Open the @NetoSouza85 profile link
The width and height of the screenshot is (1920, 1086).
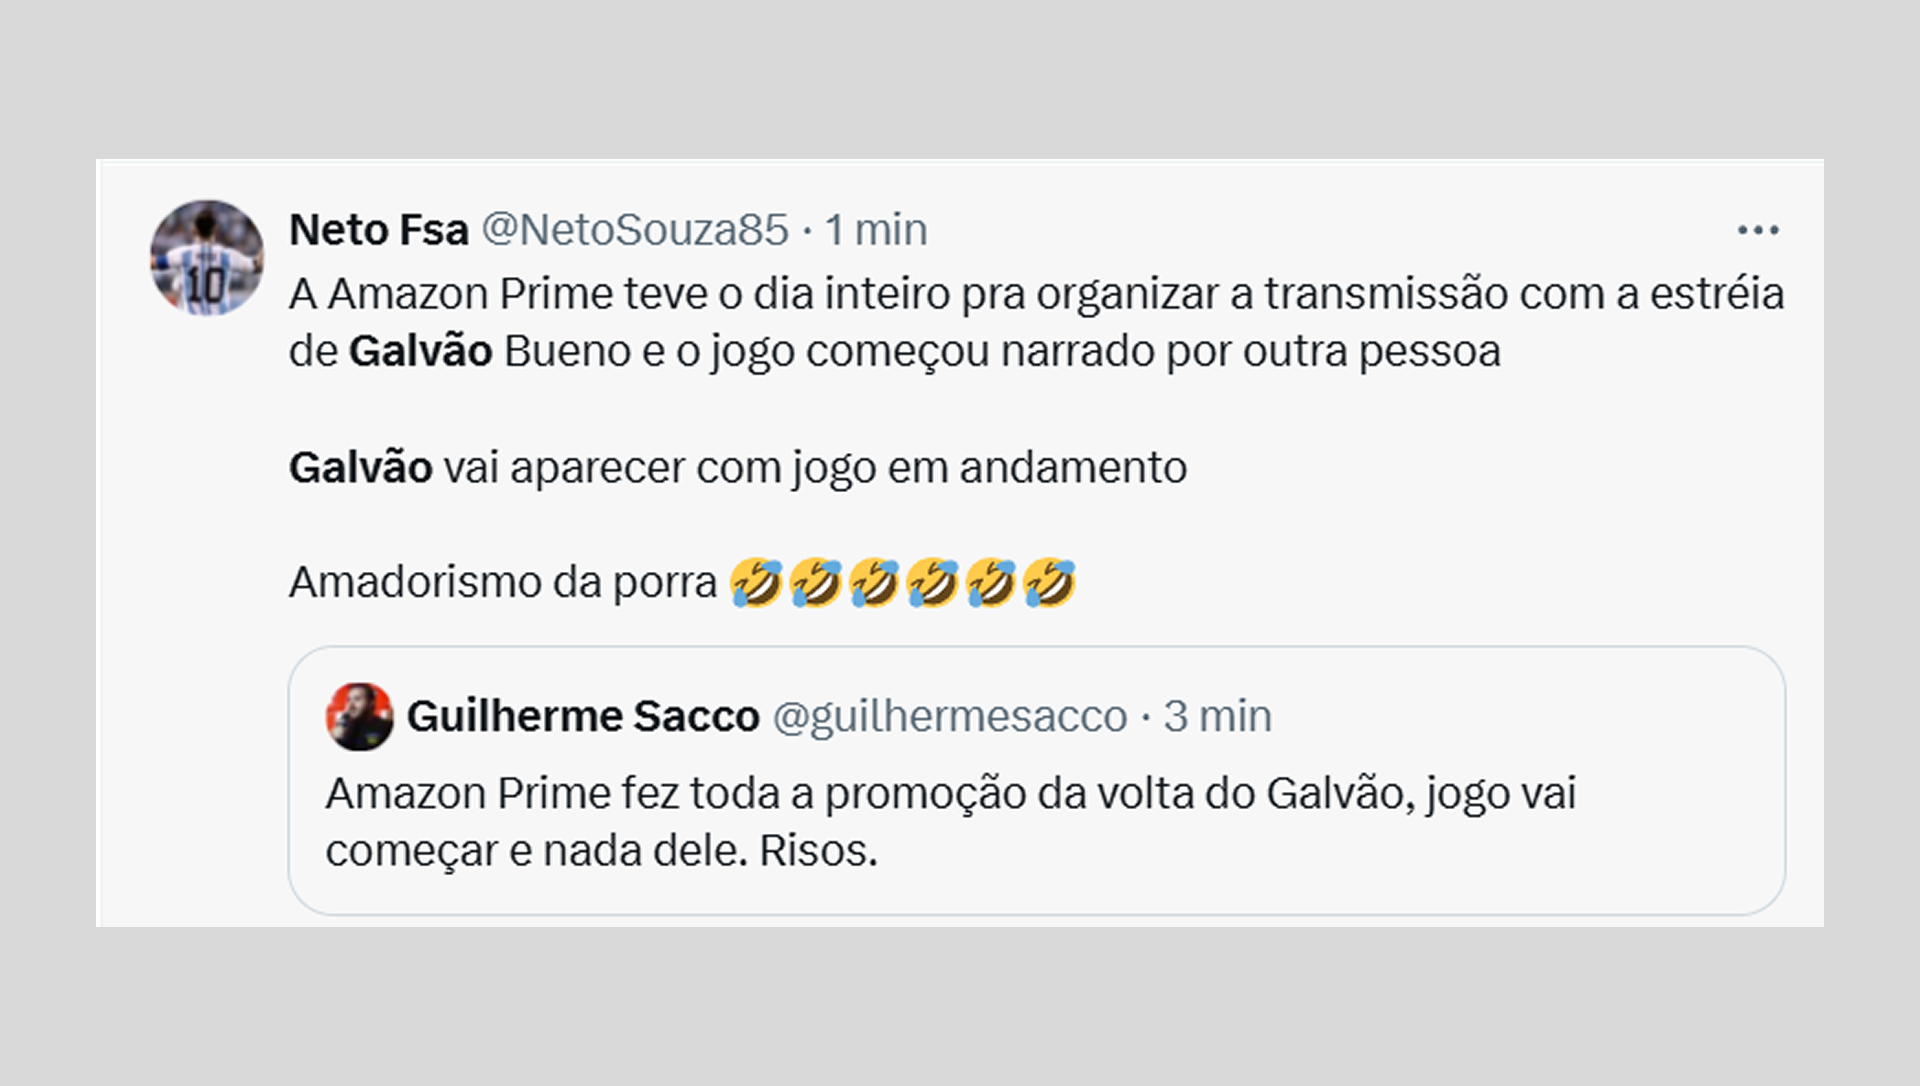638,228
